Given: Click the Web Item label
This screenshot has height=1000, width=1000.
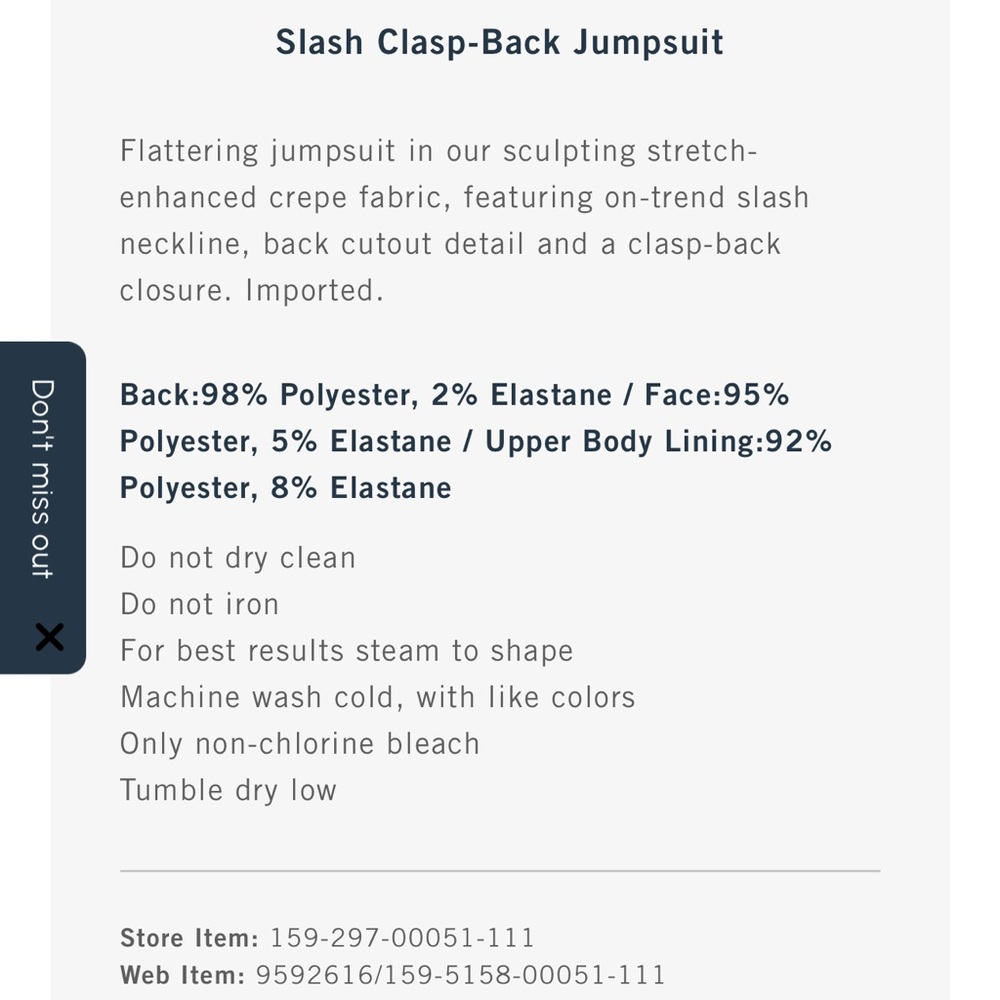Looking at the screenshot, I should click(182, 975).
